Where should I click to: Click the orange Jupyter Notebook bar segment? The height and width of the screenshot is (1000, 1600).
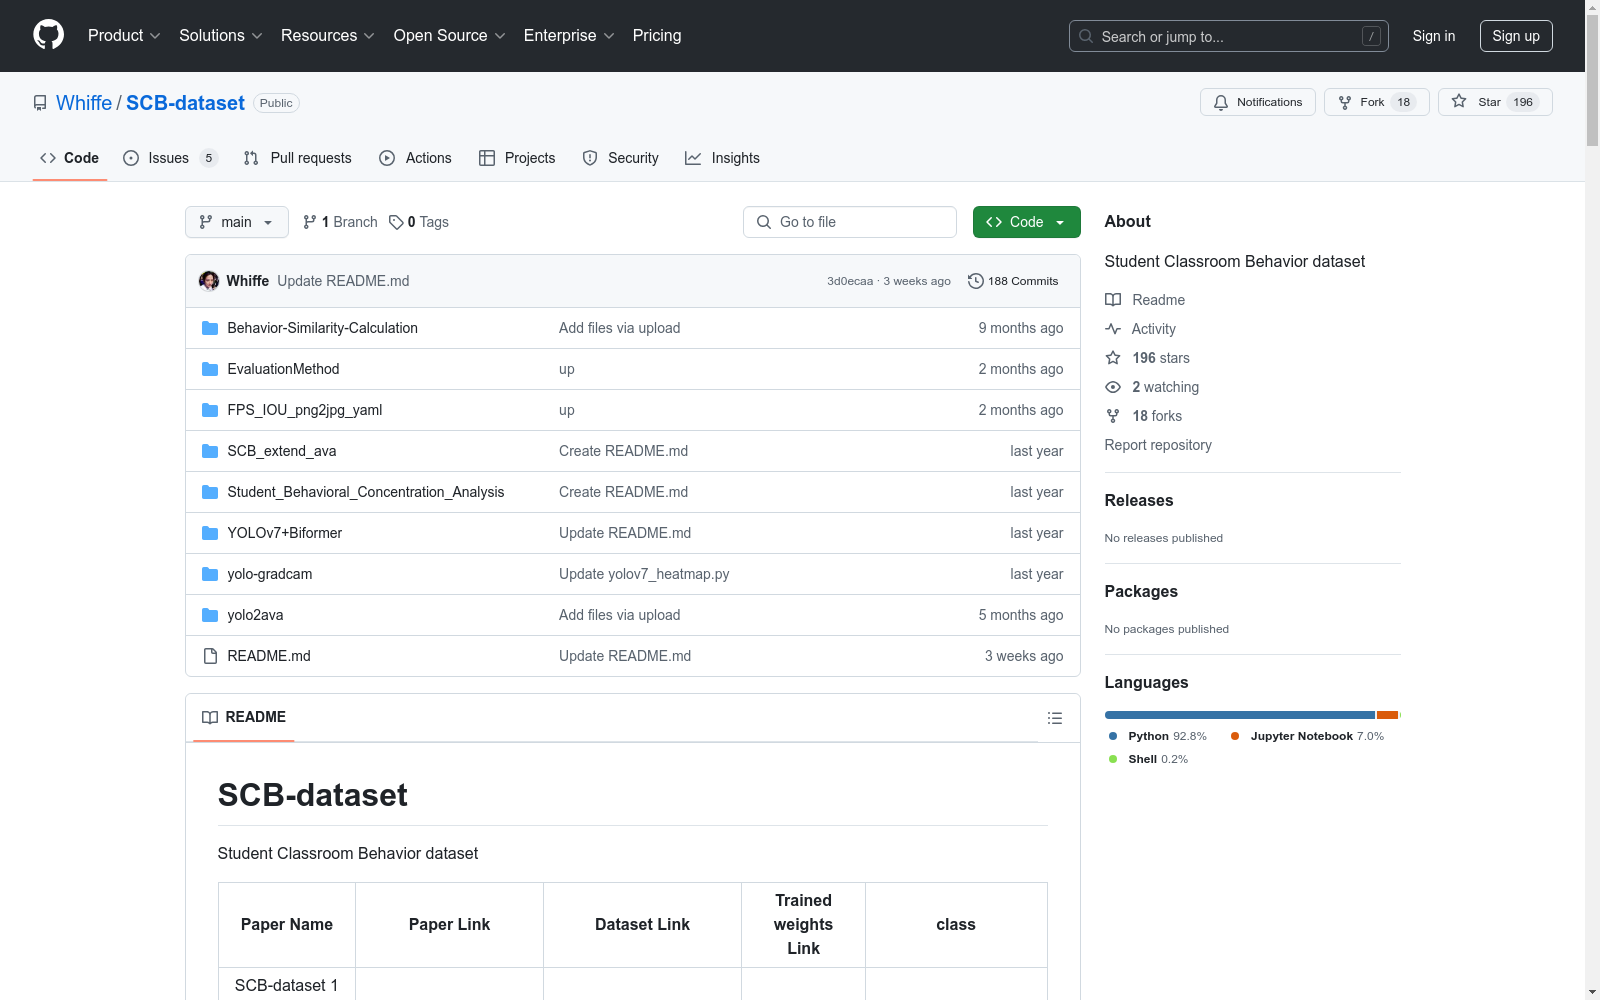[1387, 715]
